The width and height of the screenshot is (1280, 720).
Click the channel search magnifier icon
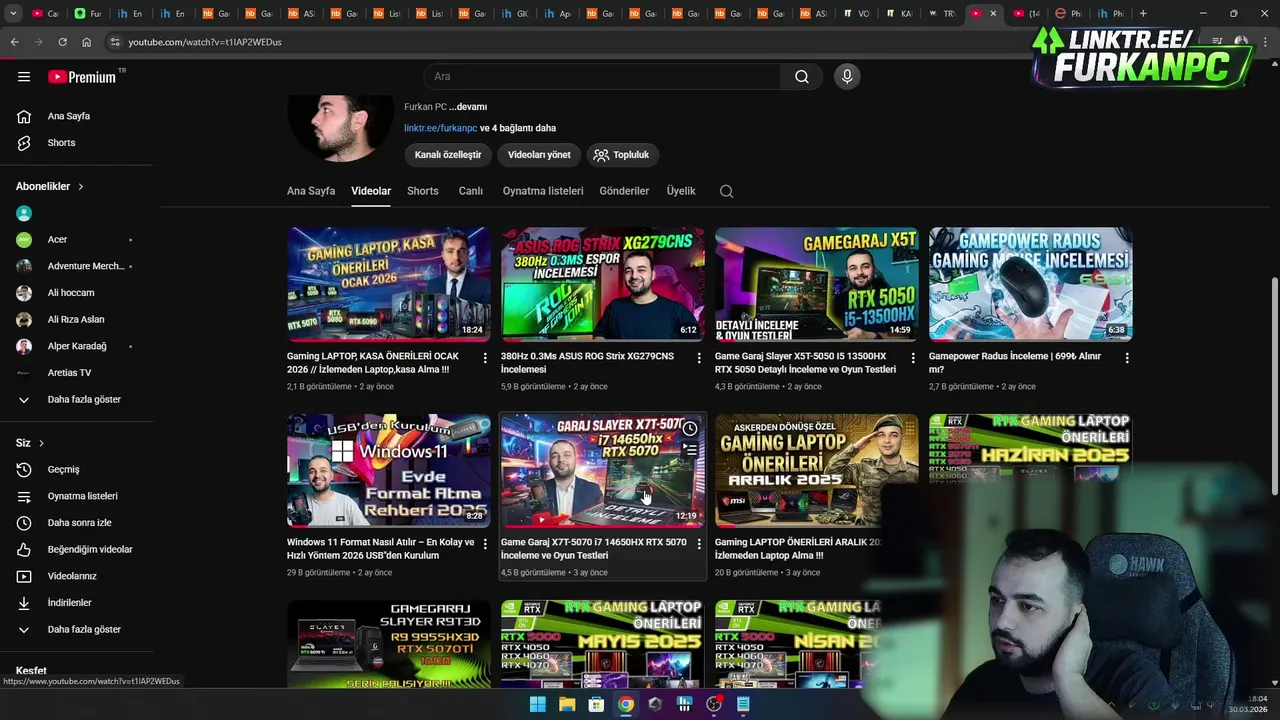(x=727, y=191)
